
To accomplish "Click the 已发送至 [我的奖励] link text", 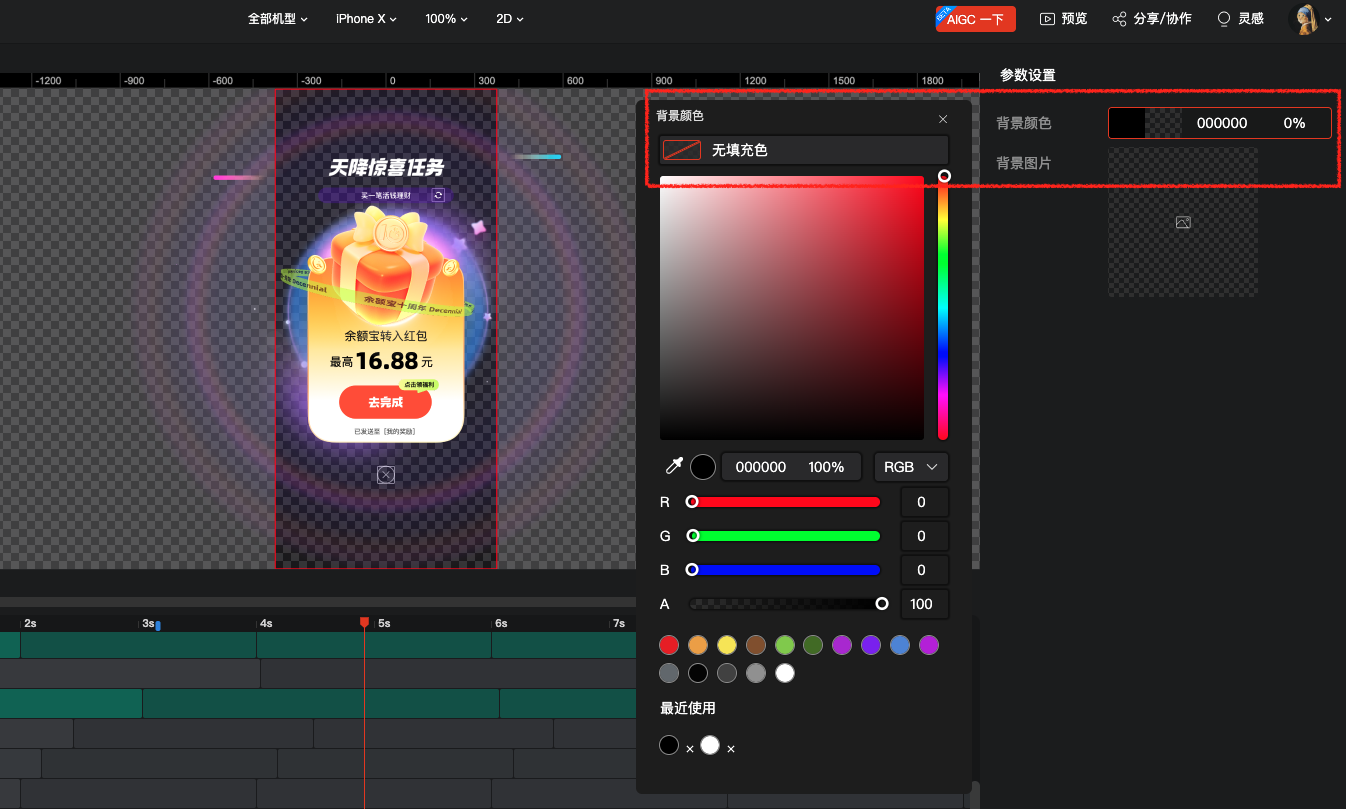I will [x=385, y=432].
